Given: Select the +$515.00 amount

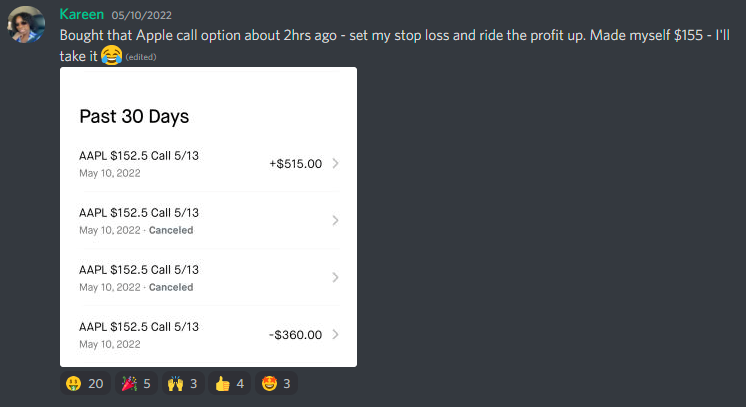Looking at the screenshot, I should pos(295,164).
